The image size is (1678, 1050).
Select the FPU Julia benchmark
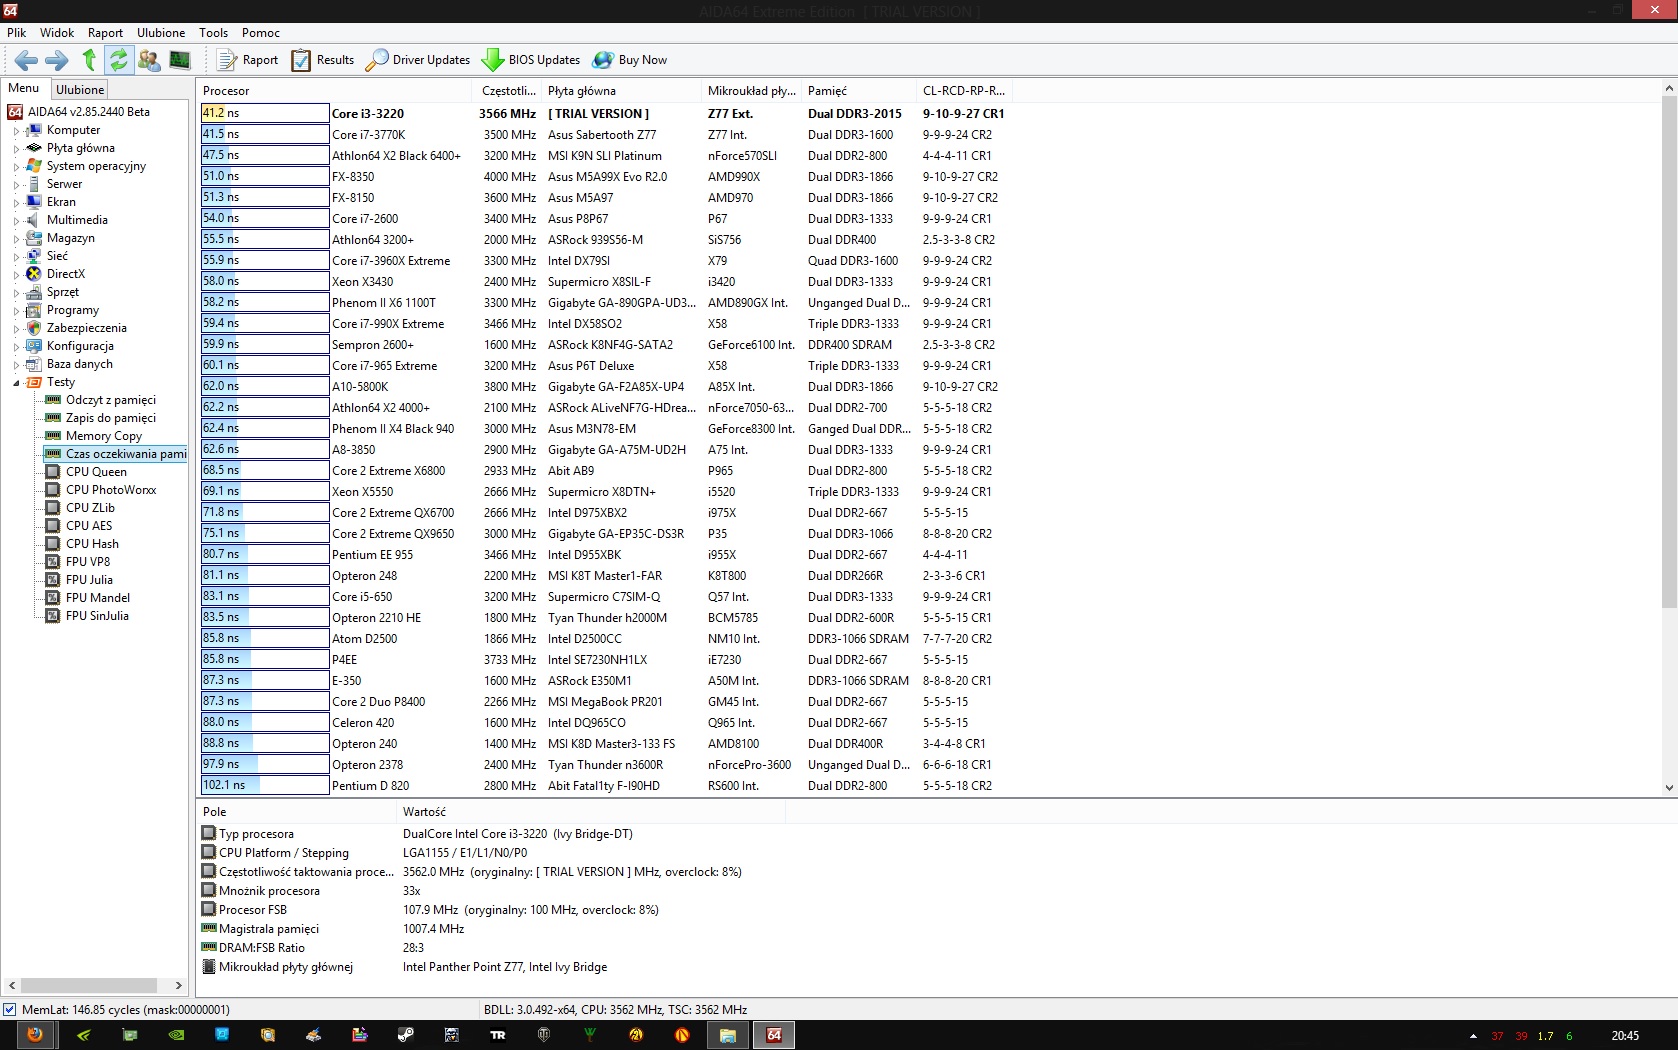click(89, 580)
